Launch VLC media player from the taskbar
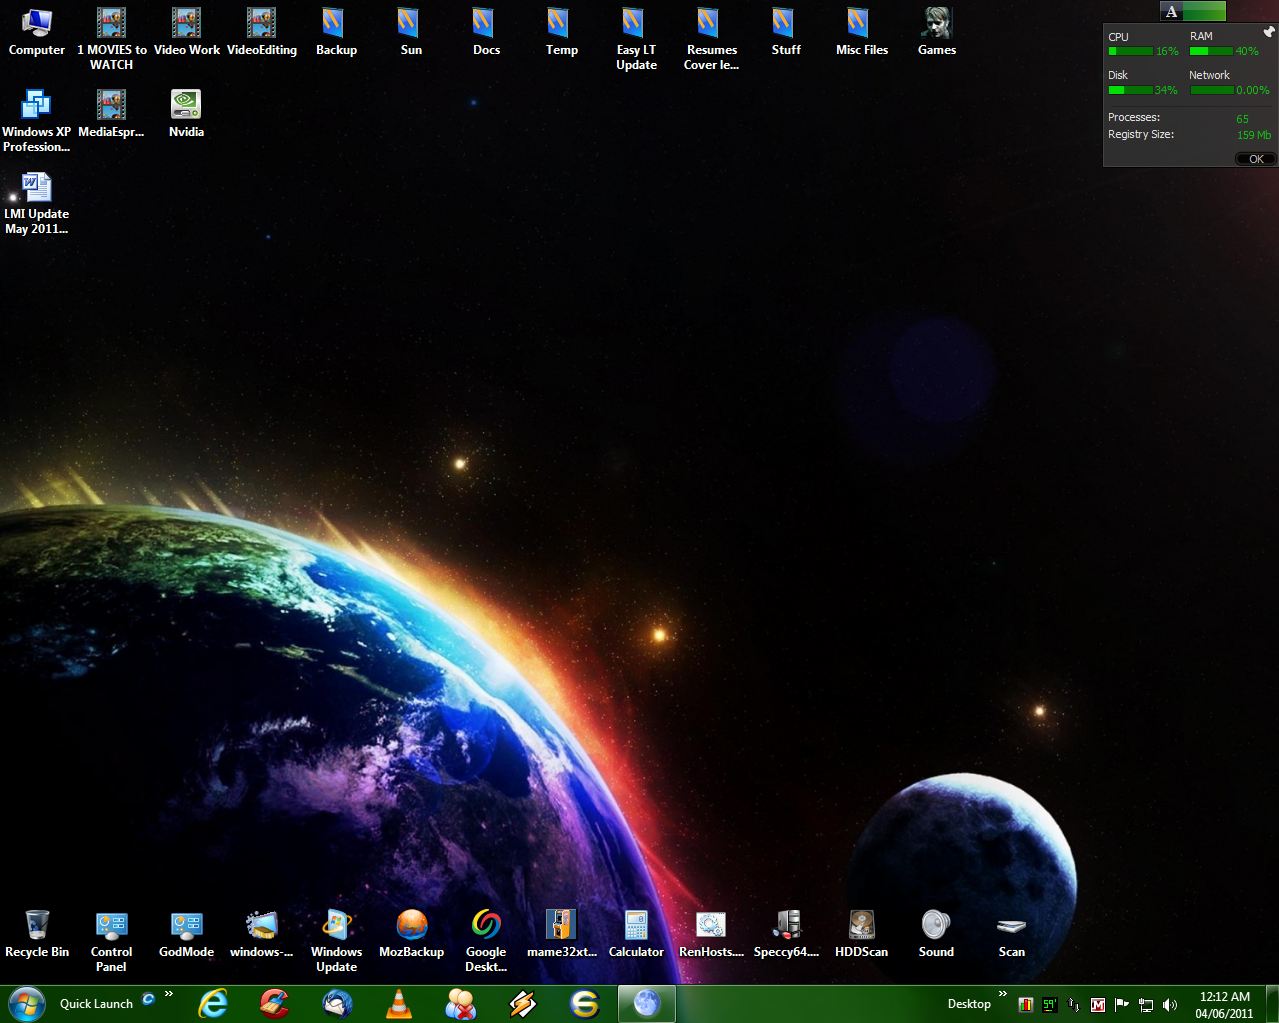Screen dimensions: 1279x1023 coord(398,1003)
